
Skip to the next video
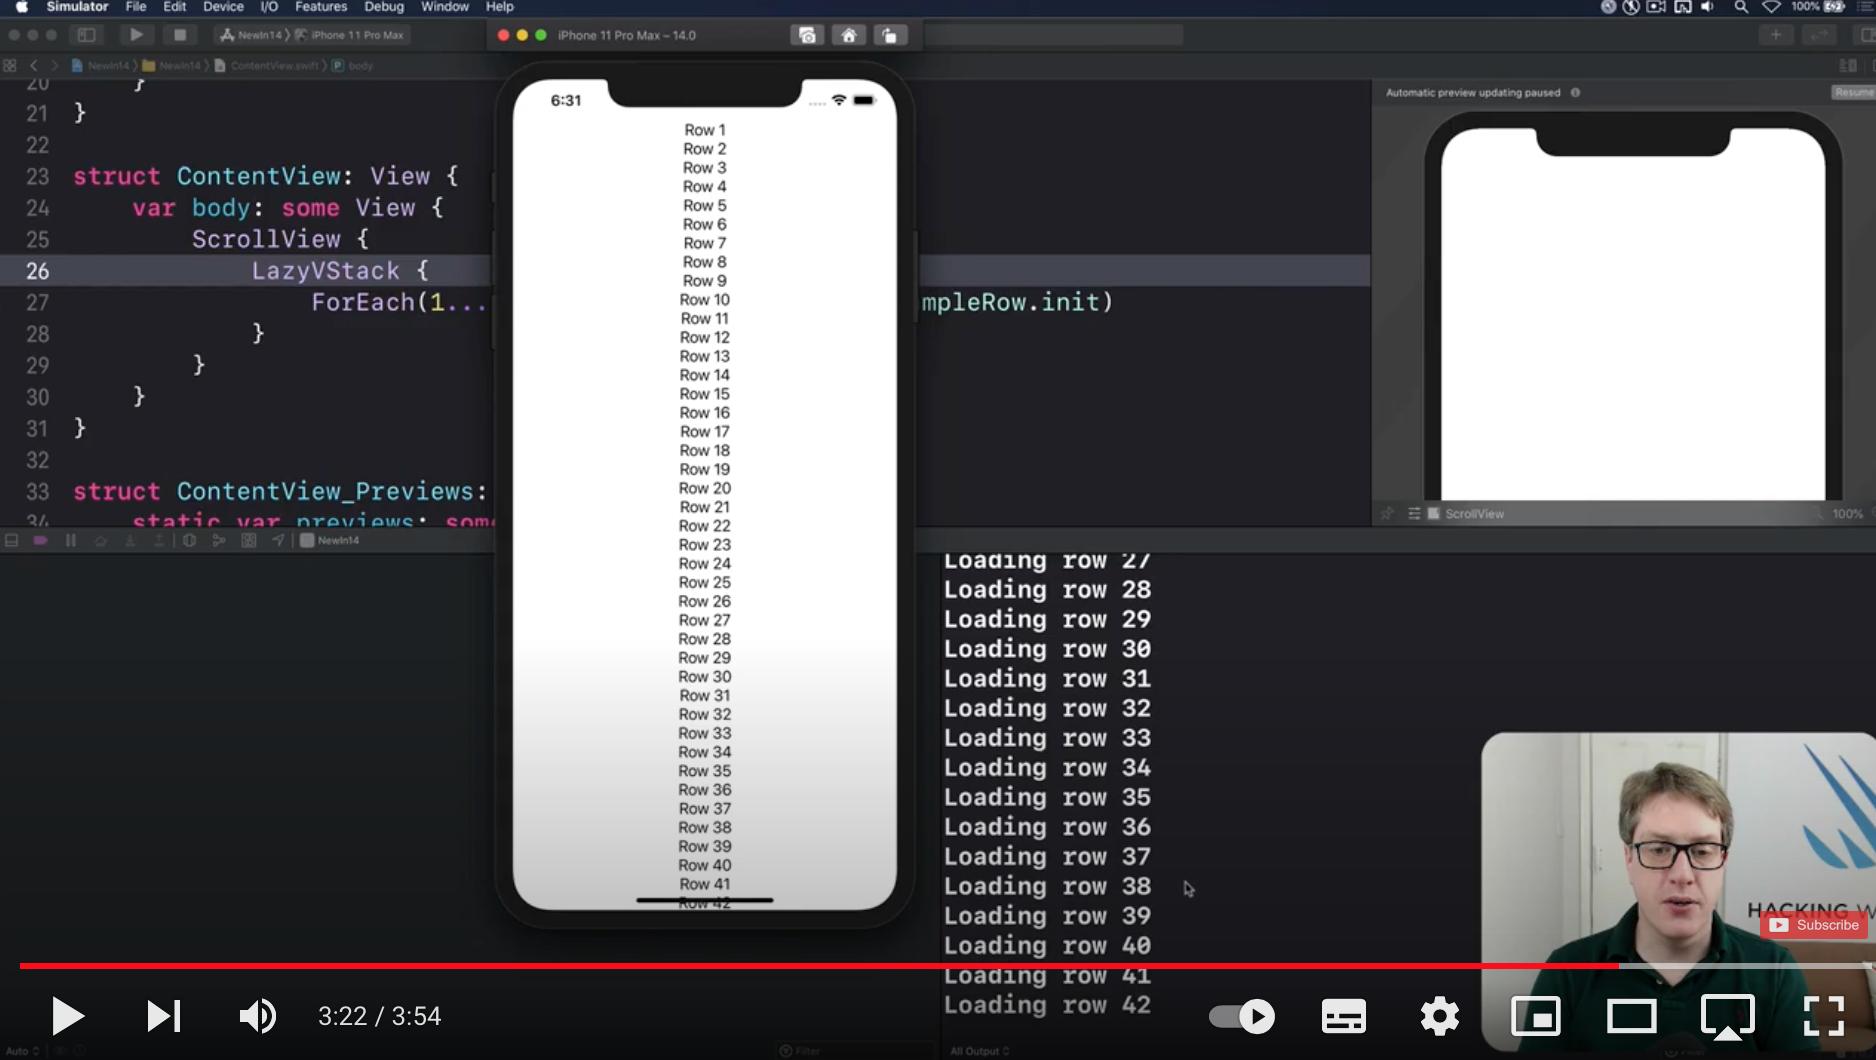[x=164, y=1017]
